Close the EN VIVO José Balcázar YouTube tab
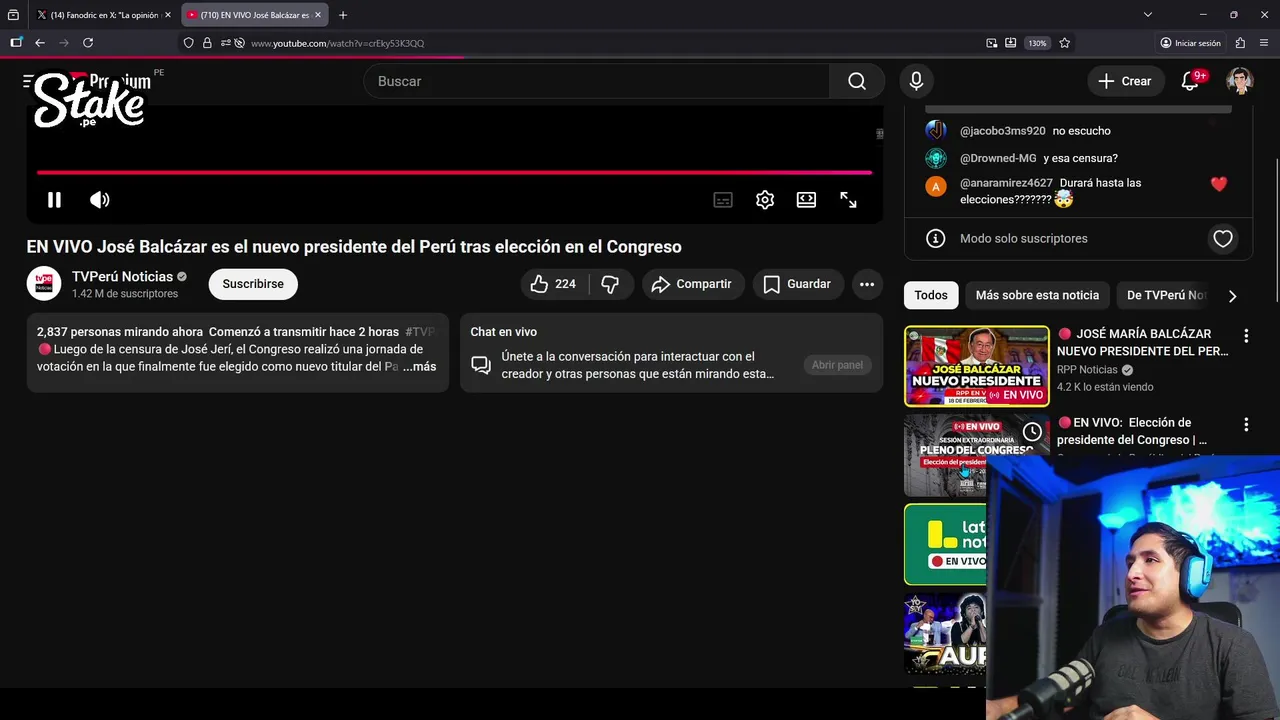Image resolution: width=1280 pixels, height=720 pixels. (318, 15)
